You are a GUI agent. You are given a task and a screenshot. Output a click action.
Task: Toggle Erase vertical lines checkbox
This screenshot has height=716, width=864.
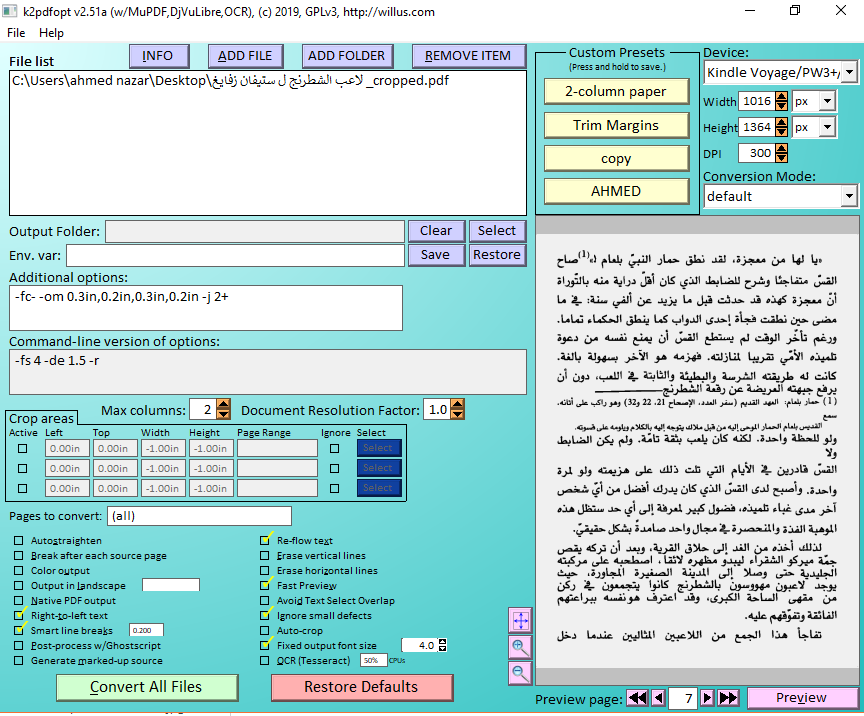265,556
